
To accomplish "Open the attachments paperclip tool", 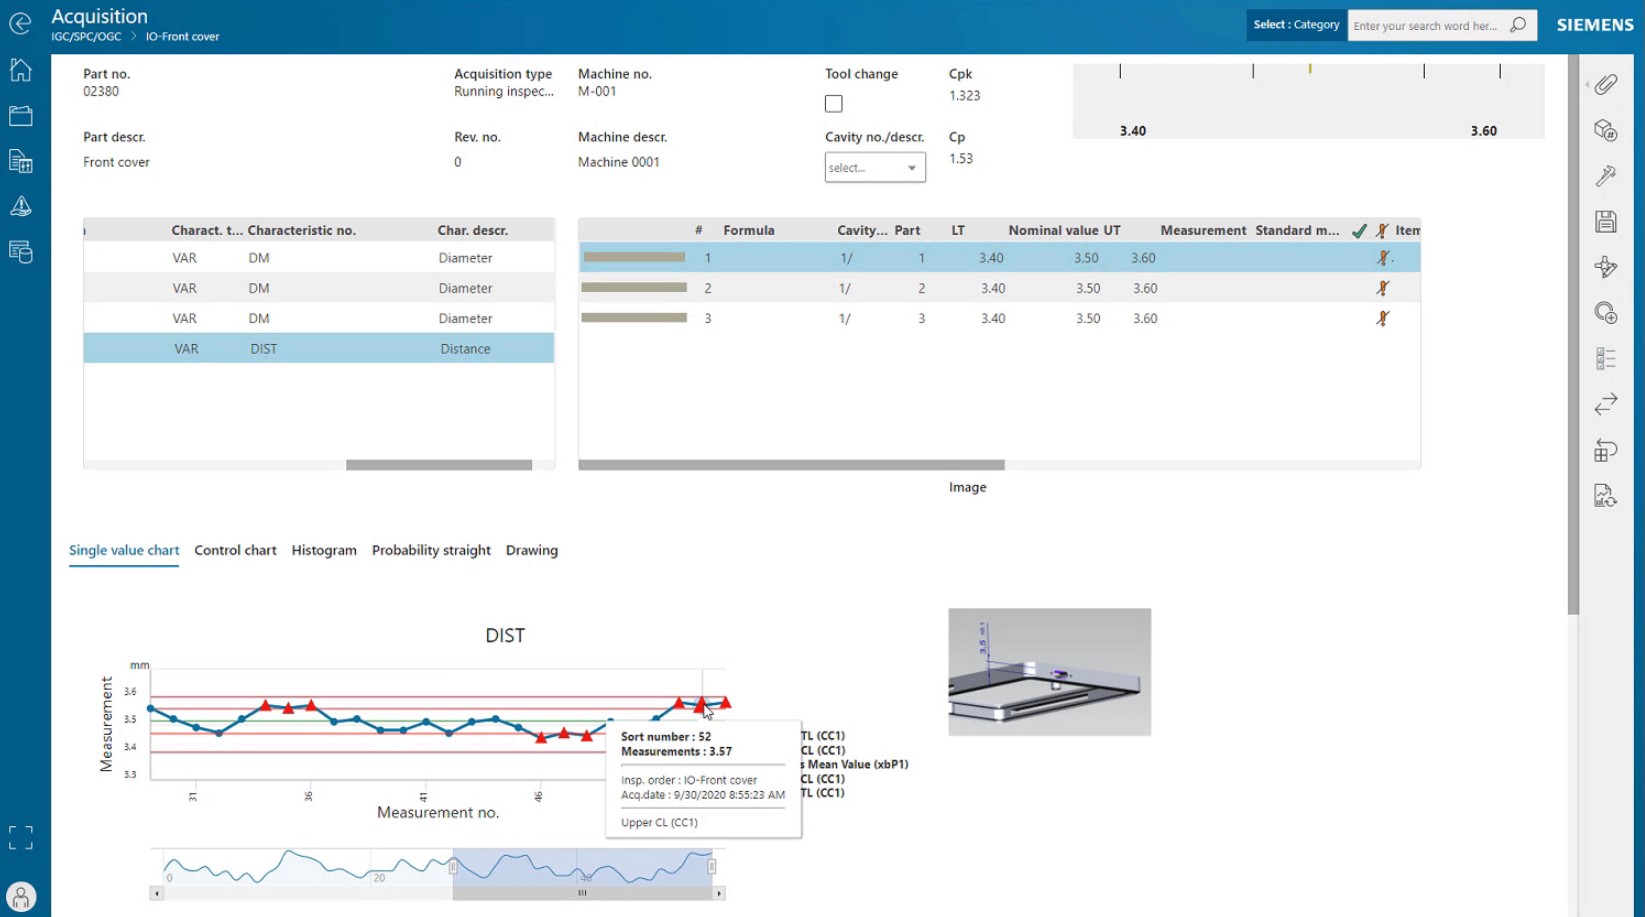I will 1606,86.
